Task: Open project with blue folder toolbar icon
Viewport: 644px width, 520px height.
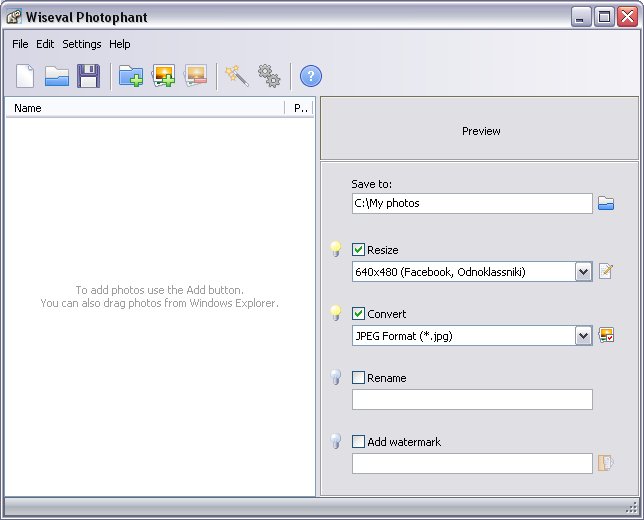Action: [x=57, y=76]
